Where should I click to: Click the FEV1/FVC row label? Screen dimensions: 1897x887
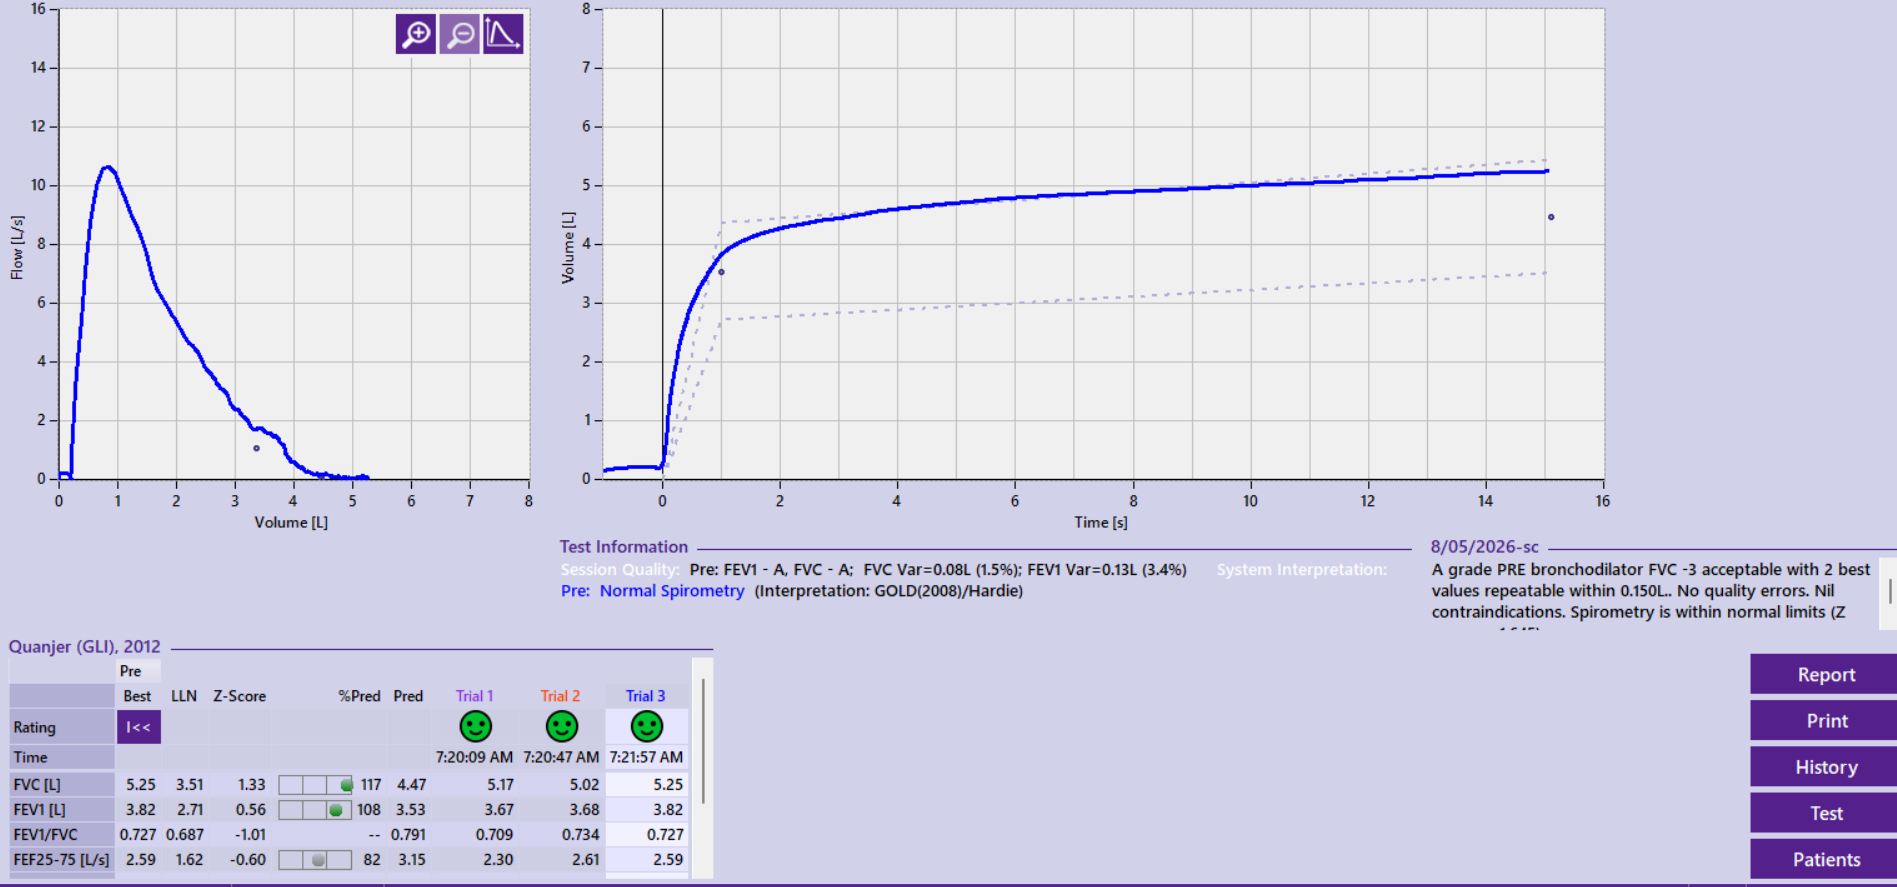(x=62, y=835)
